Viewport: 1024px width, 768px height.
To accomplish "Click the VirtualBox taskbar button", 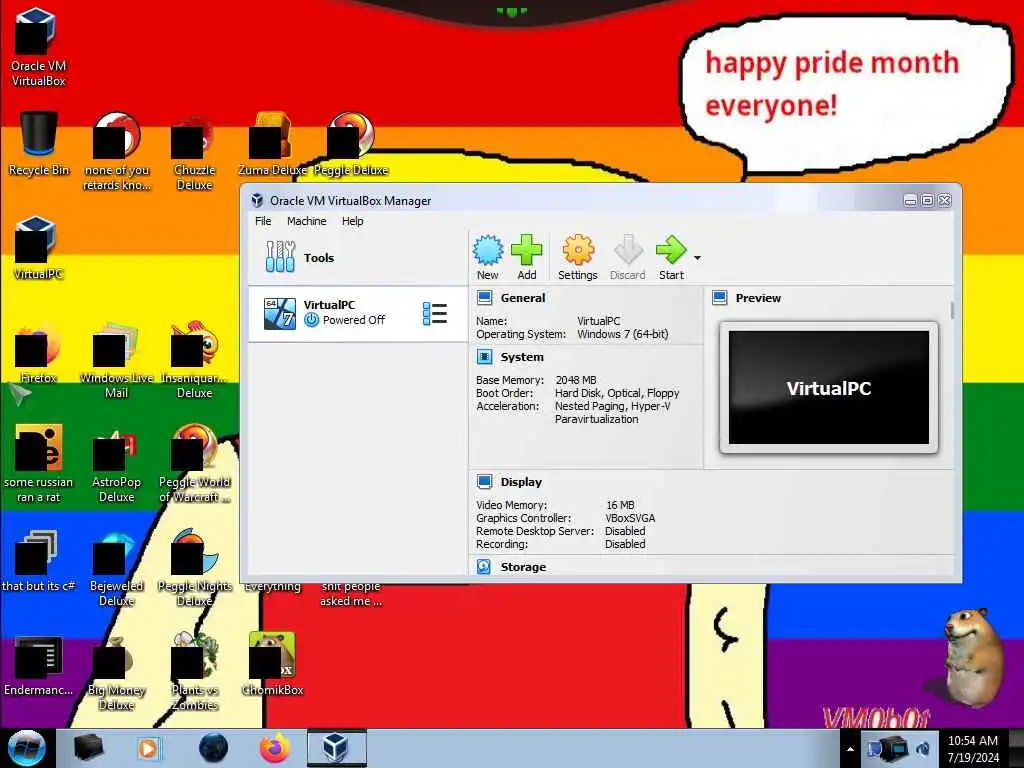I will [336, 748].
